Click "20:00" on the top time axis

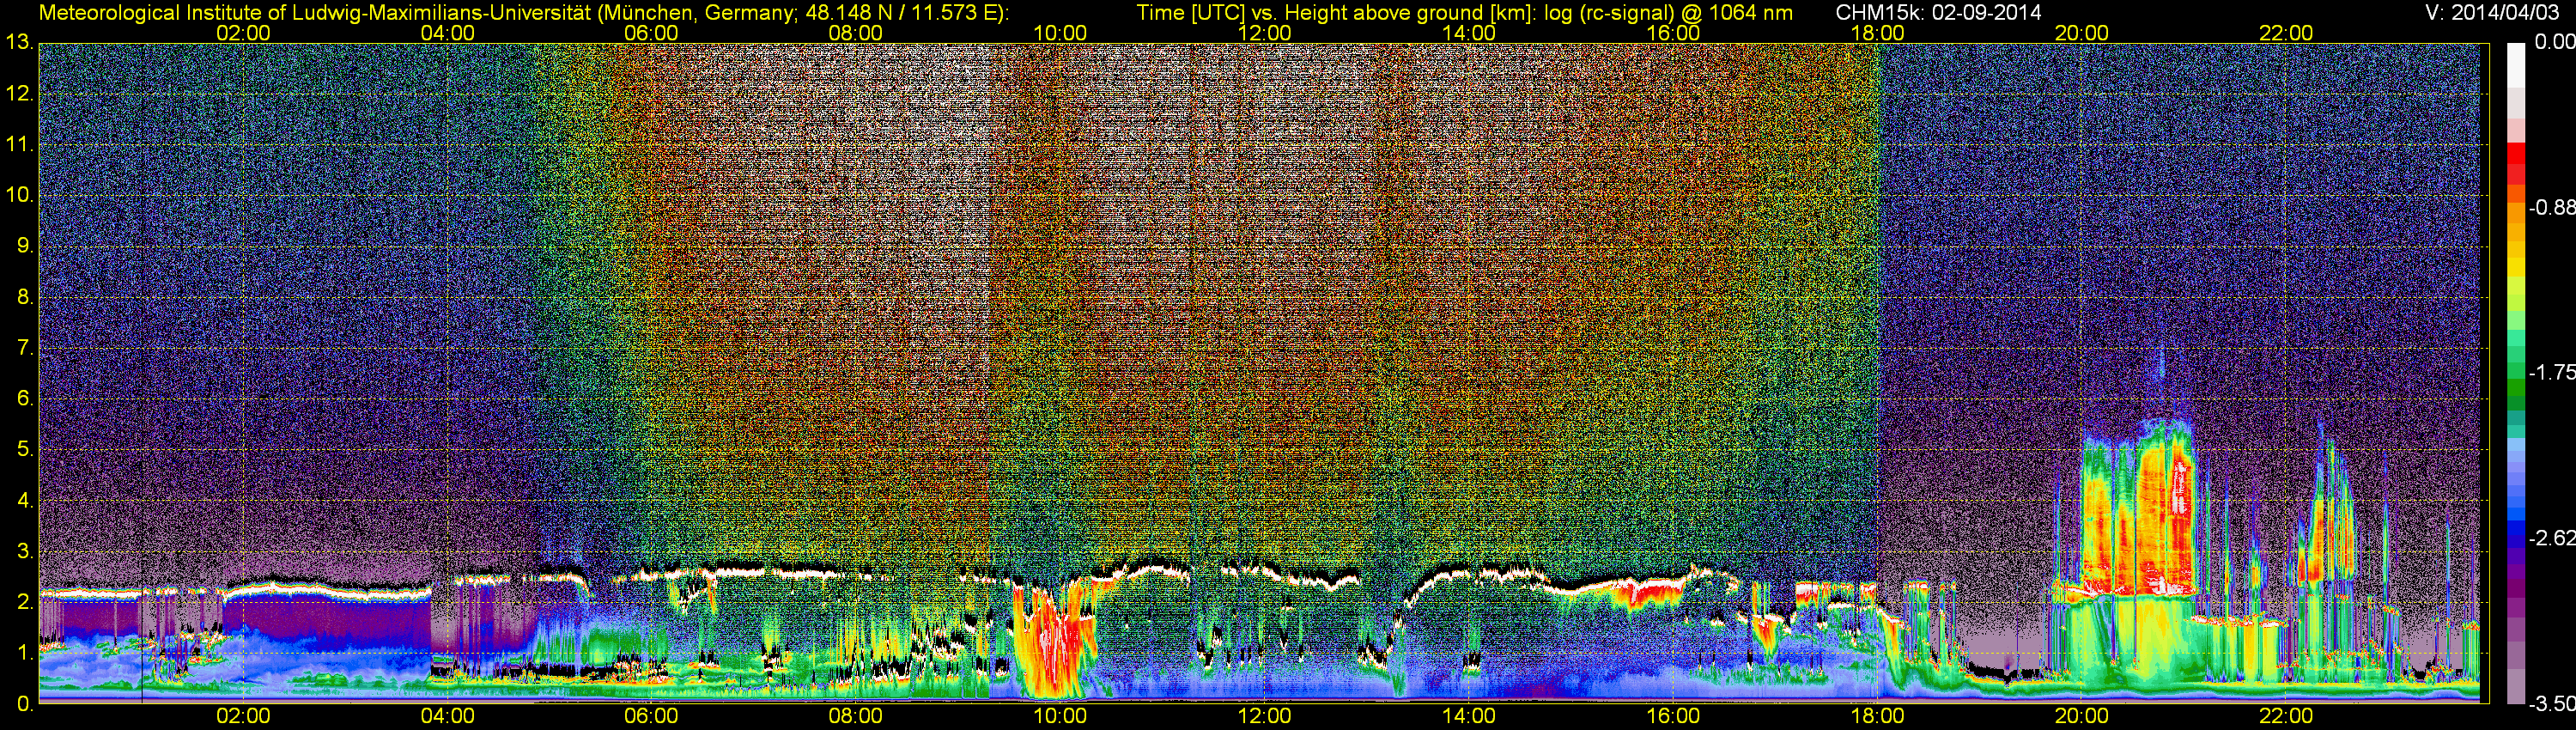(x=2082, y=33)
